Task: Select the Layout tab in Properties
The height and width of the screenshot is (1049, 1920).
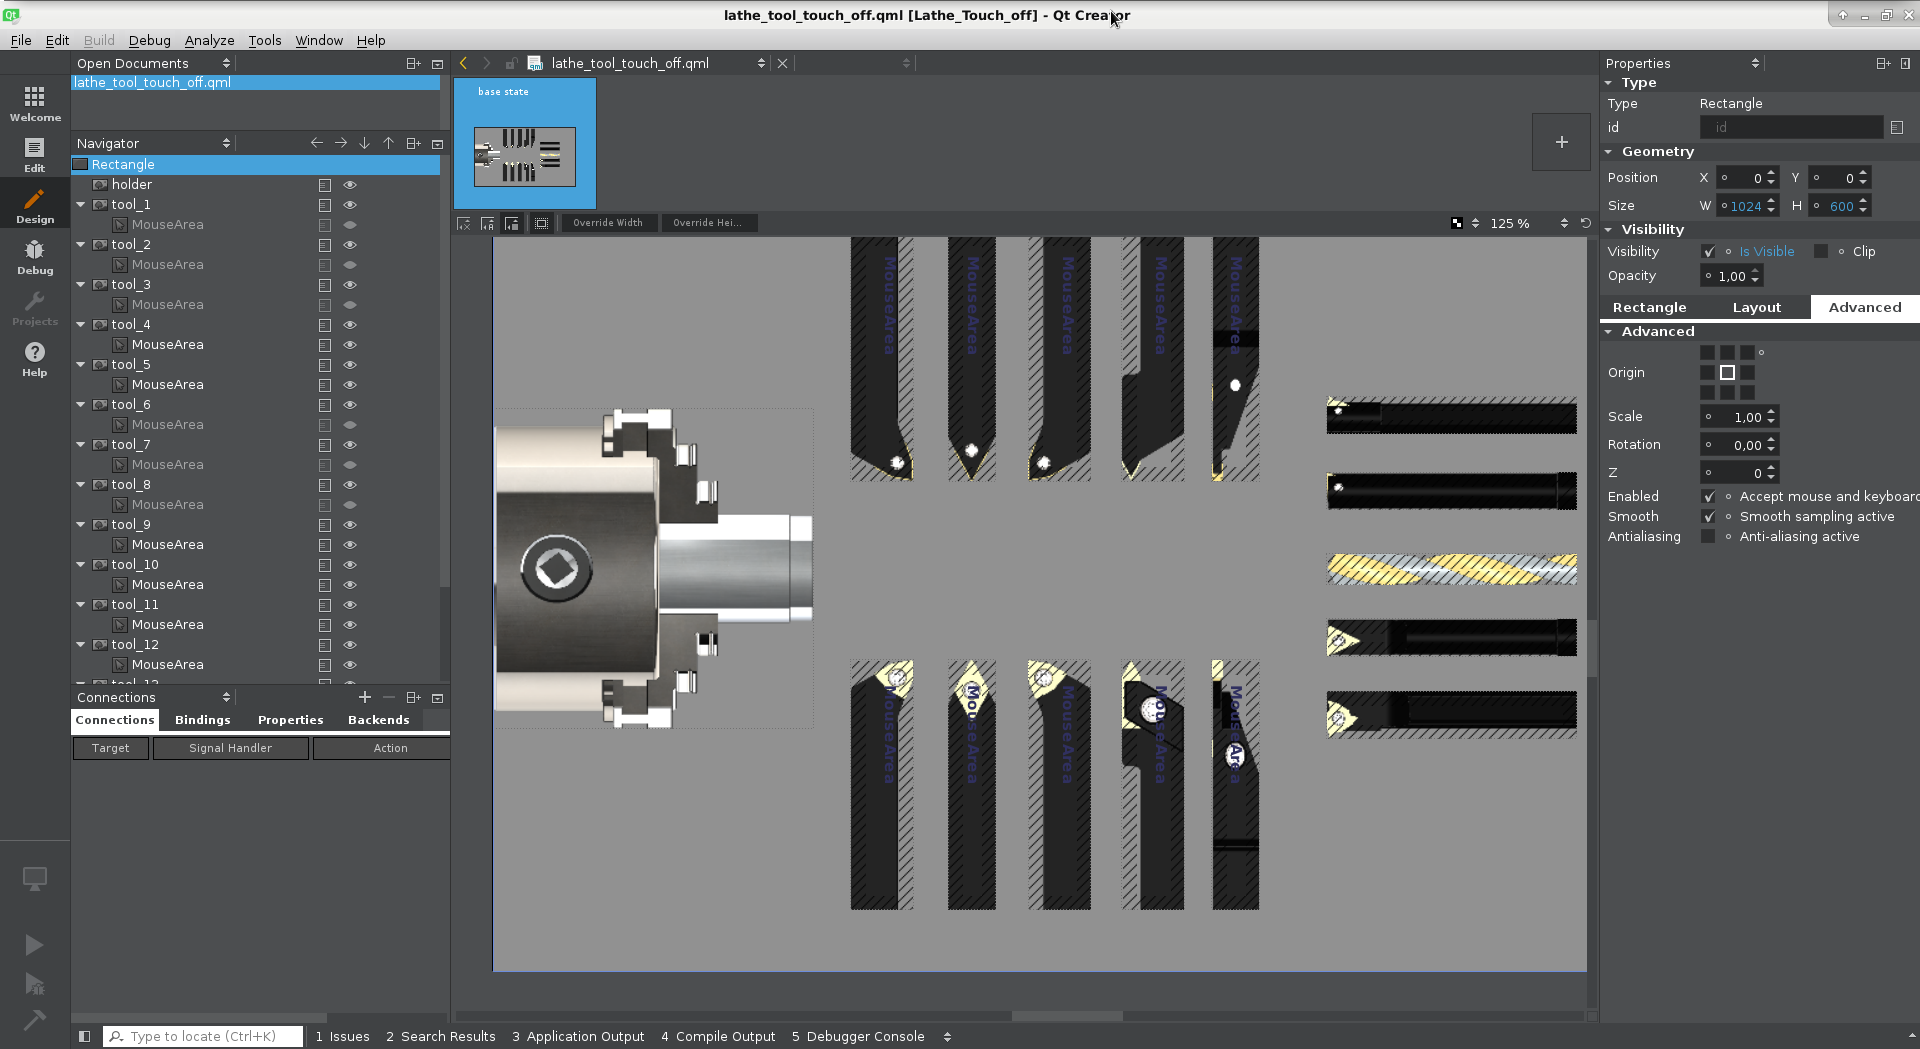Action: coord(1756,308)
